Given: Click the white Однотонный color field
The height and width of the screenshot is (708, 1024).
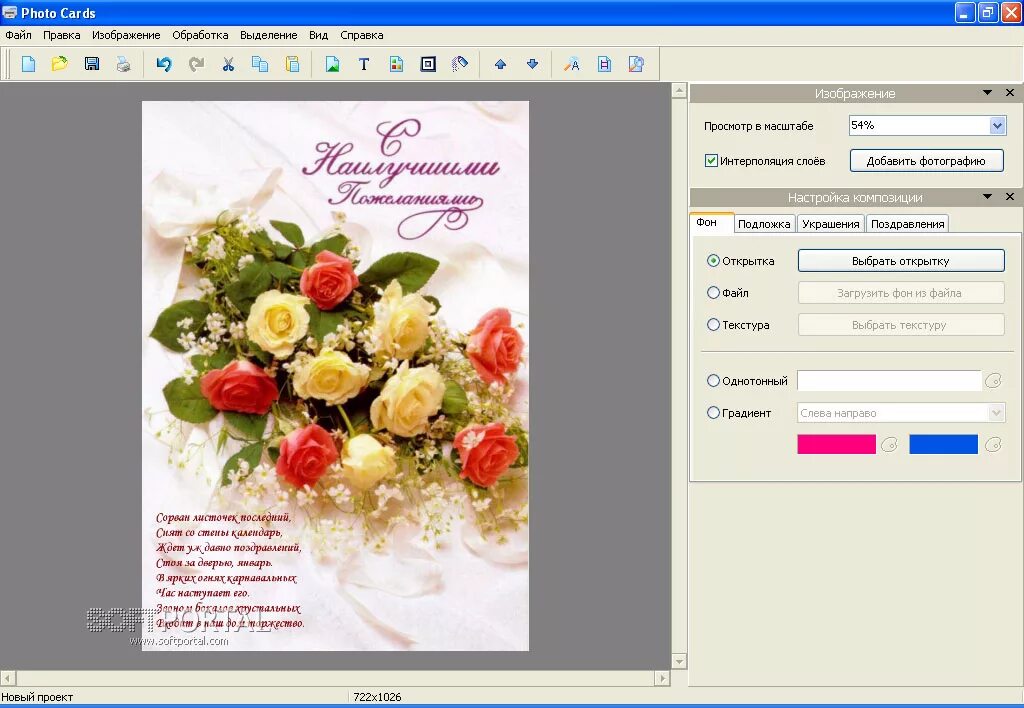Looking at the screenshot, I should pos(889,380).
